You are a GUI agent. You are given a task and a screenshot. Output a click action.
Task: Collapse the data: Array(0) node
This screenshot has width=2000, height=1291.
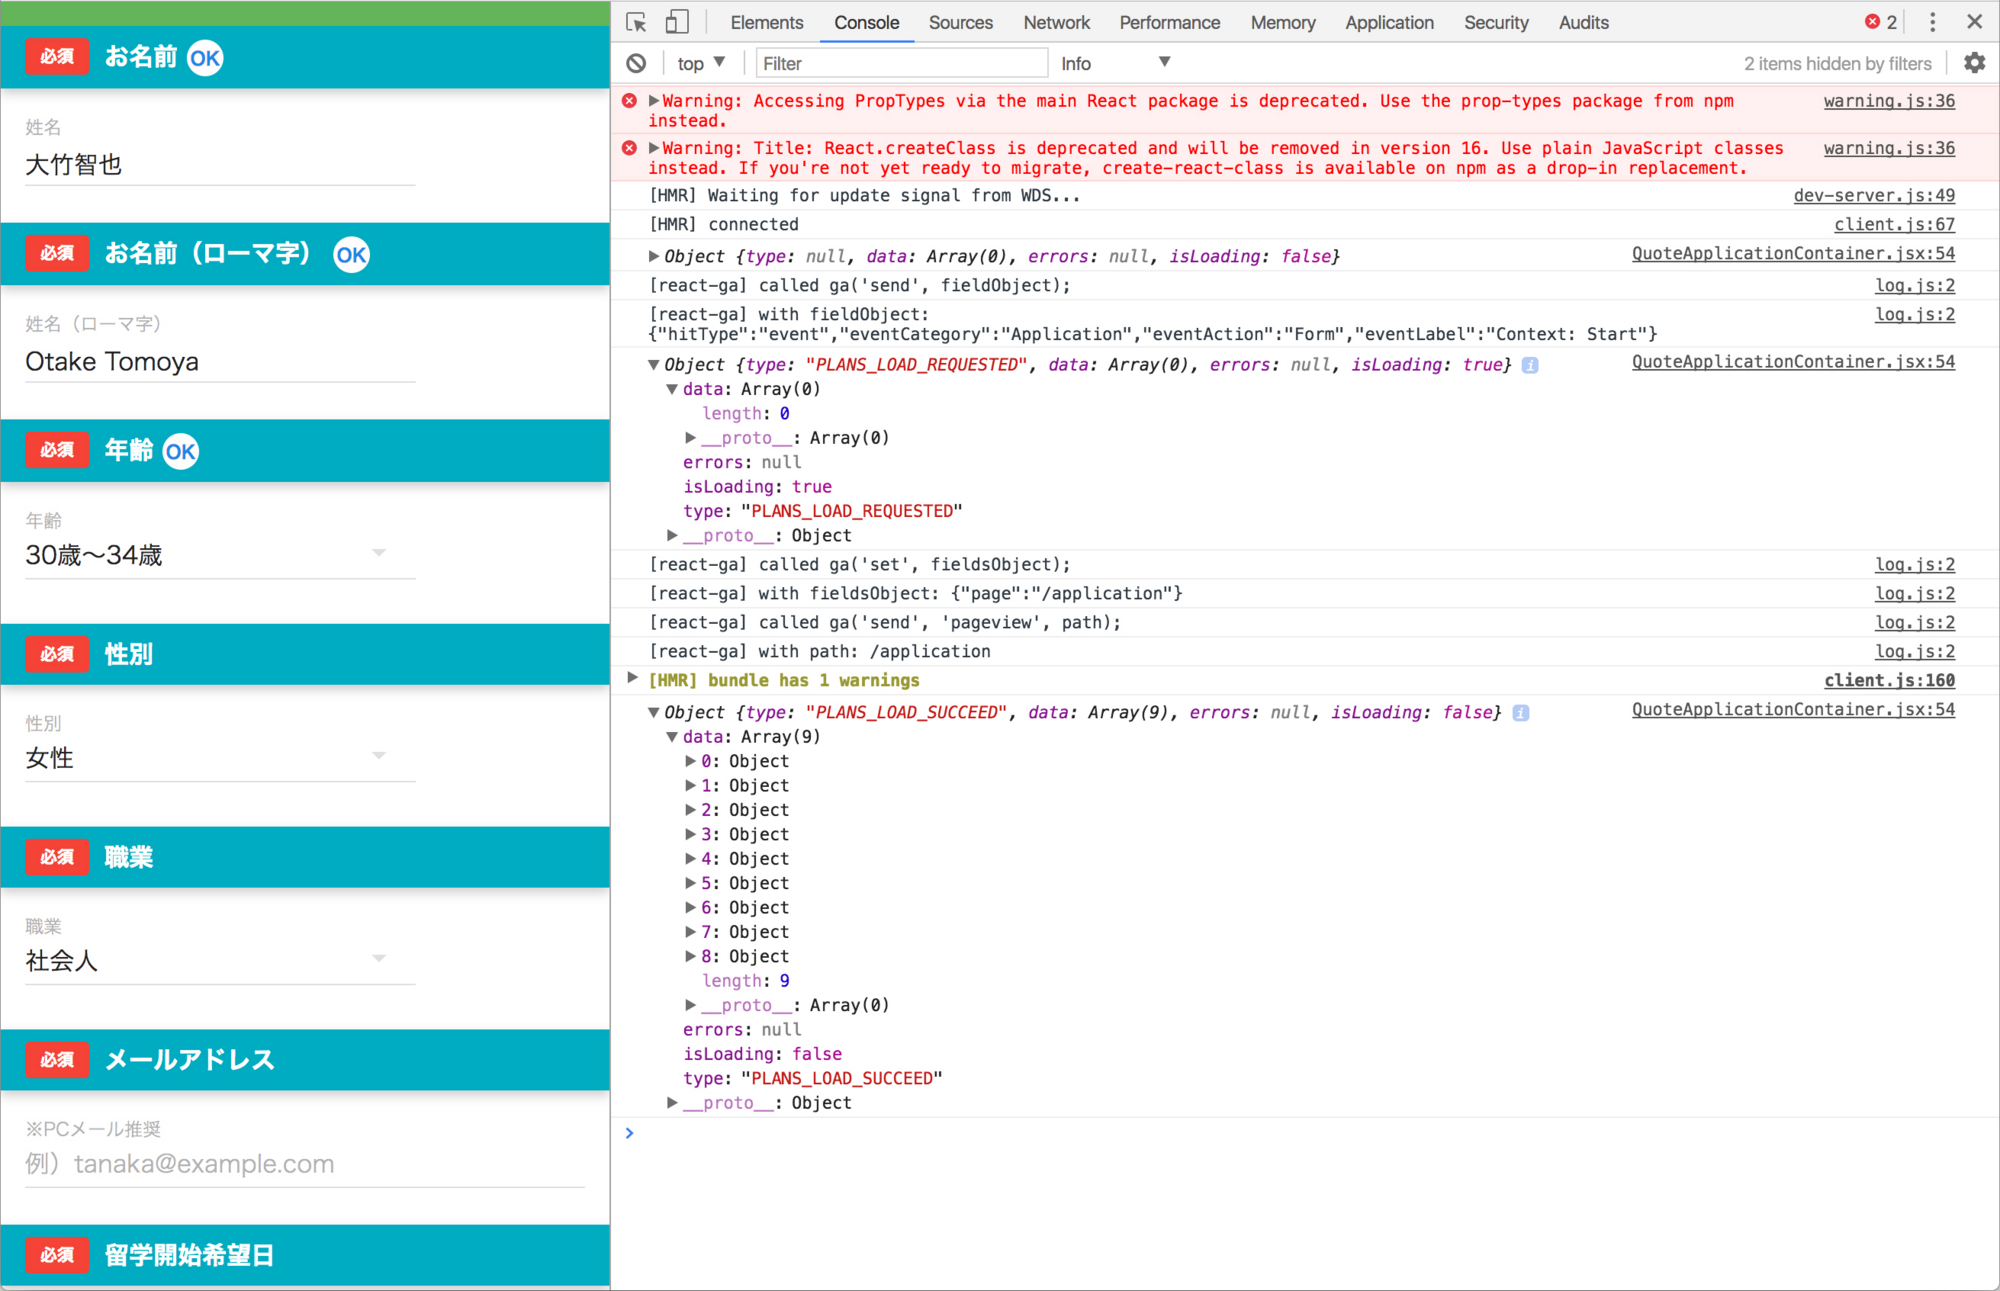672,389
